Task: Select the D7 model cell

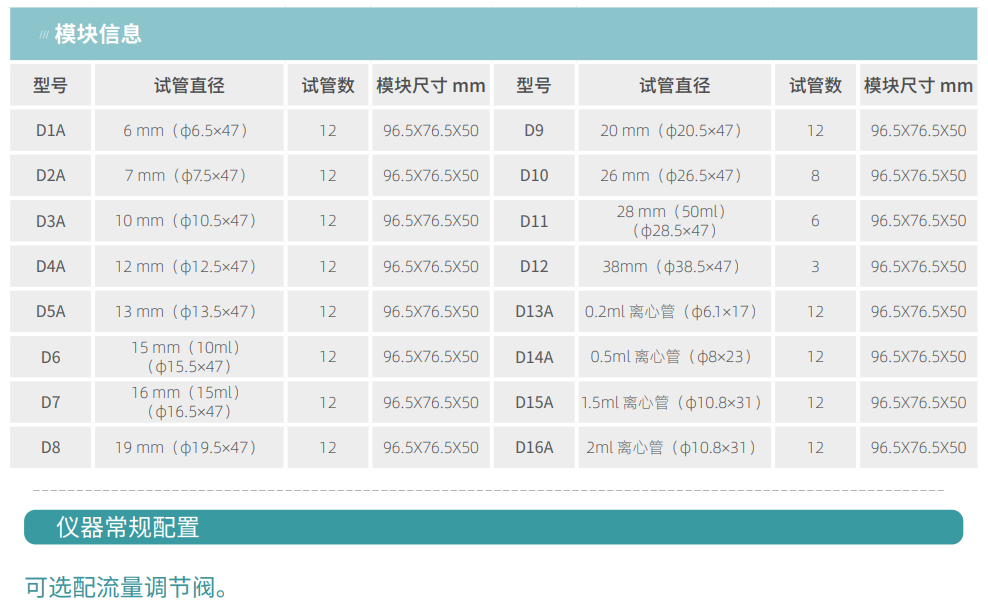Action: [x=50, y=403]
